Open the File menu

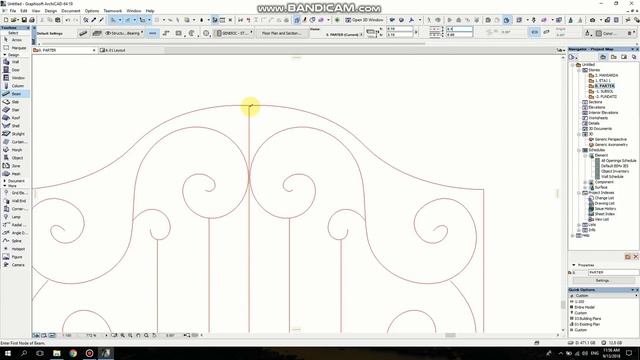[13, 11]
